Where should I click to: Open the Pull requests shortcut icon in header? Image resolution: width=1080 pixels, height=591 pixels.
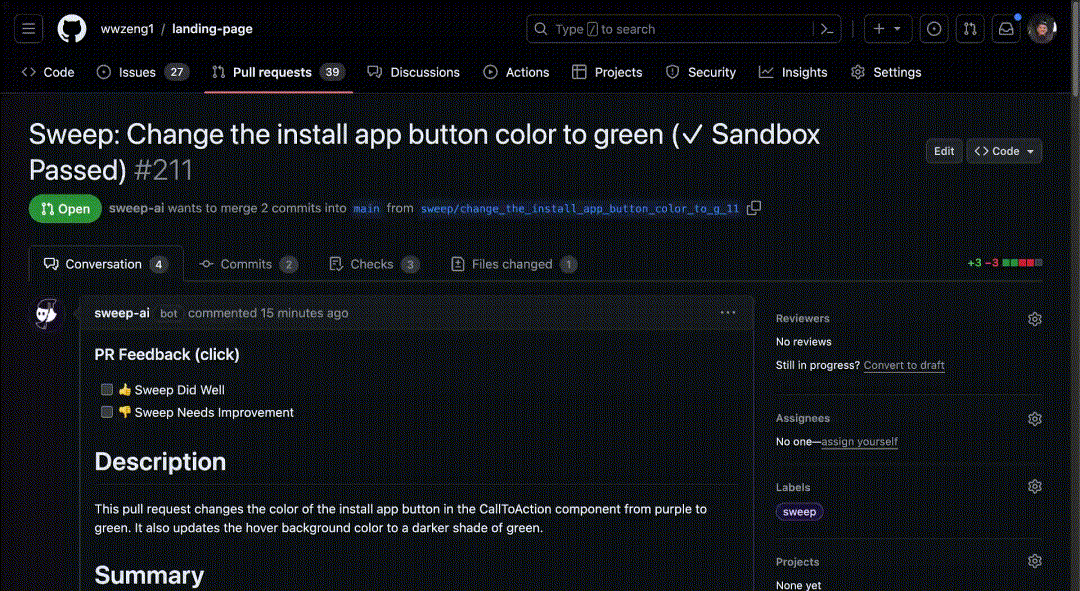pos(970,29)
